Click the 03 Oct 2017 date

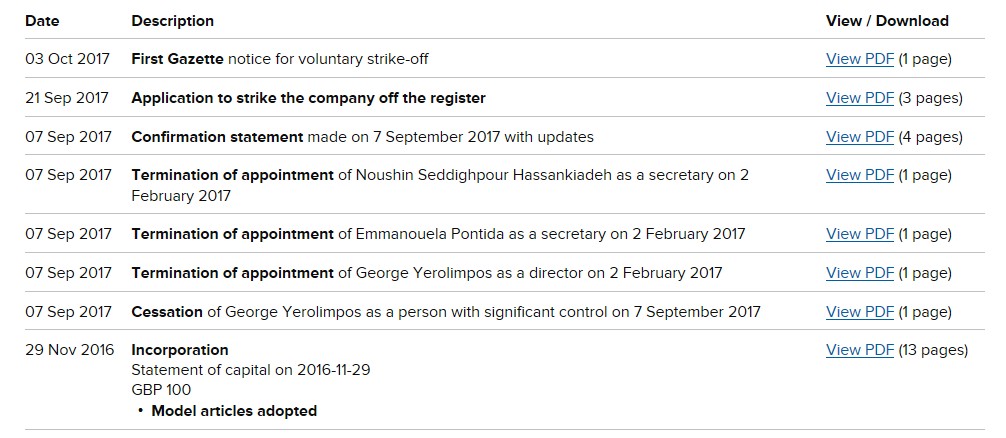click(x=67, y=59)
